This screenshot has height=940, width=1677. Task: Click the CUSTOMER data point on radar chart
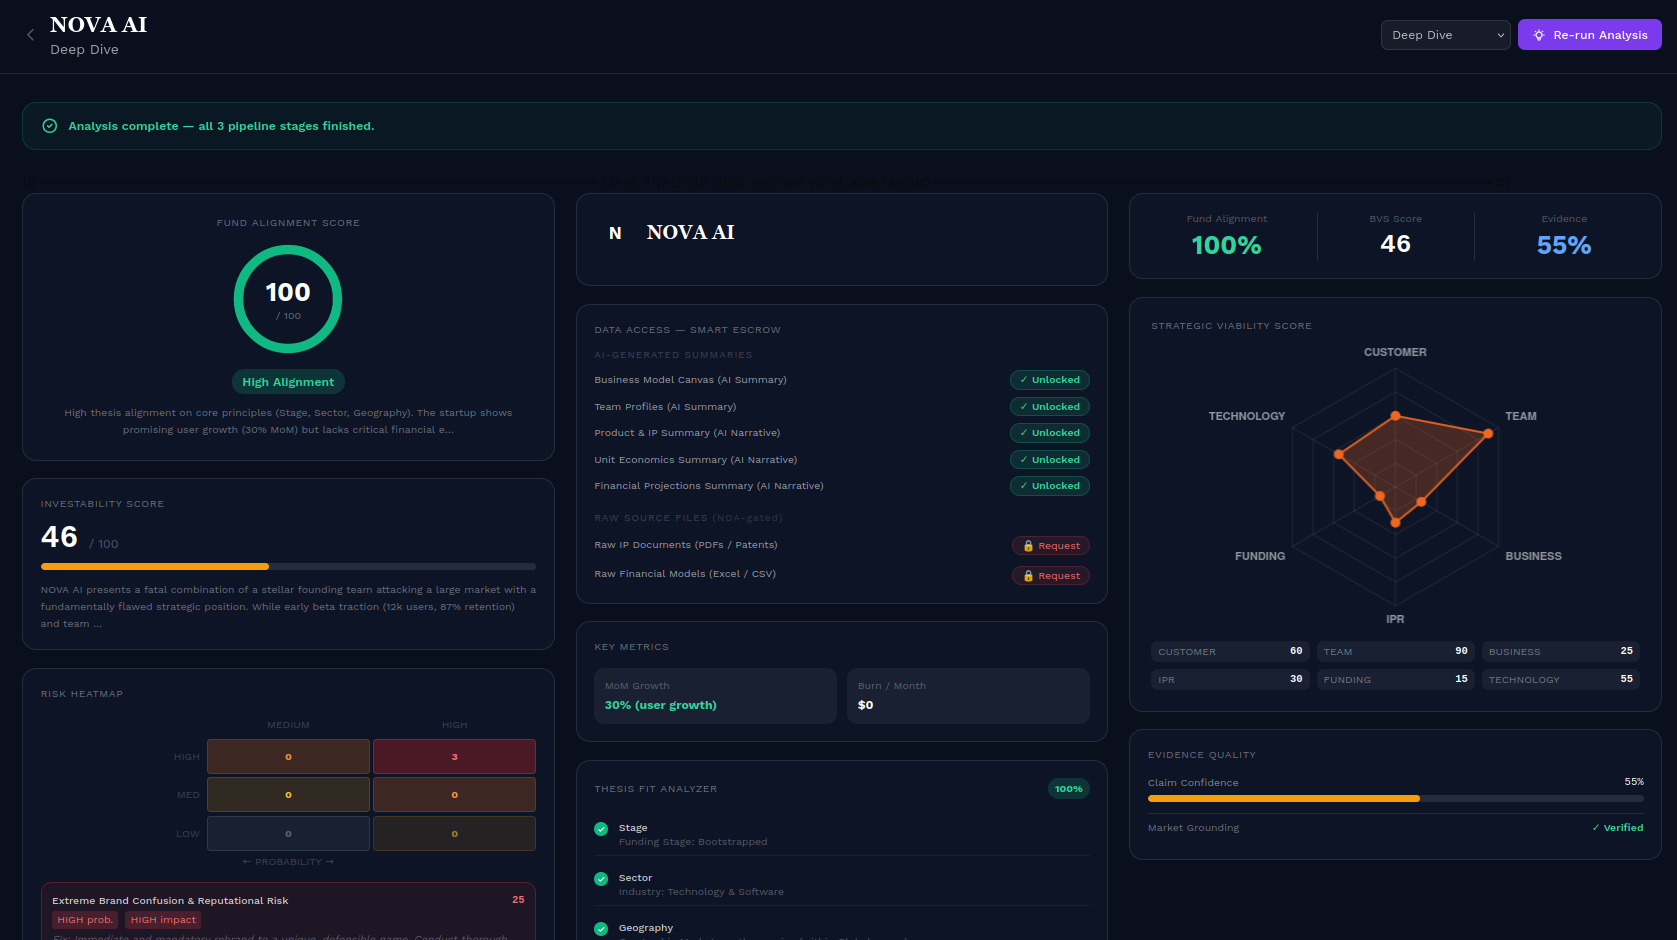click(1396, 416)
